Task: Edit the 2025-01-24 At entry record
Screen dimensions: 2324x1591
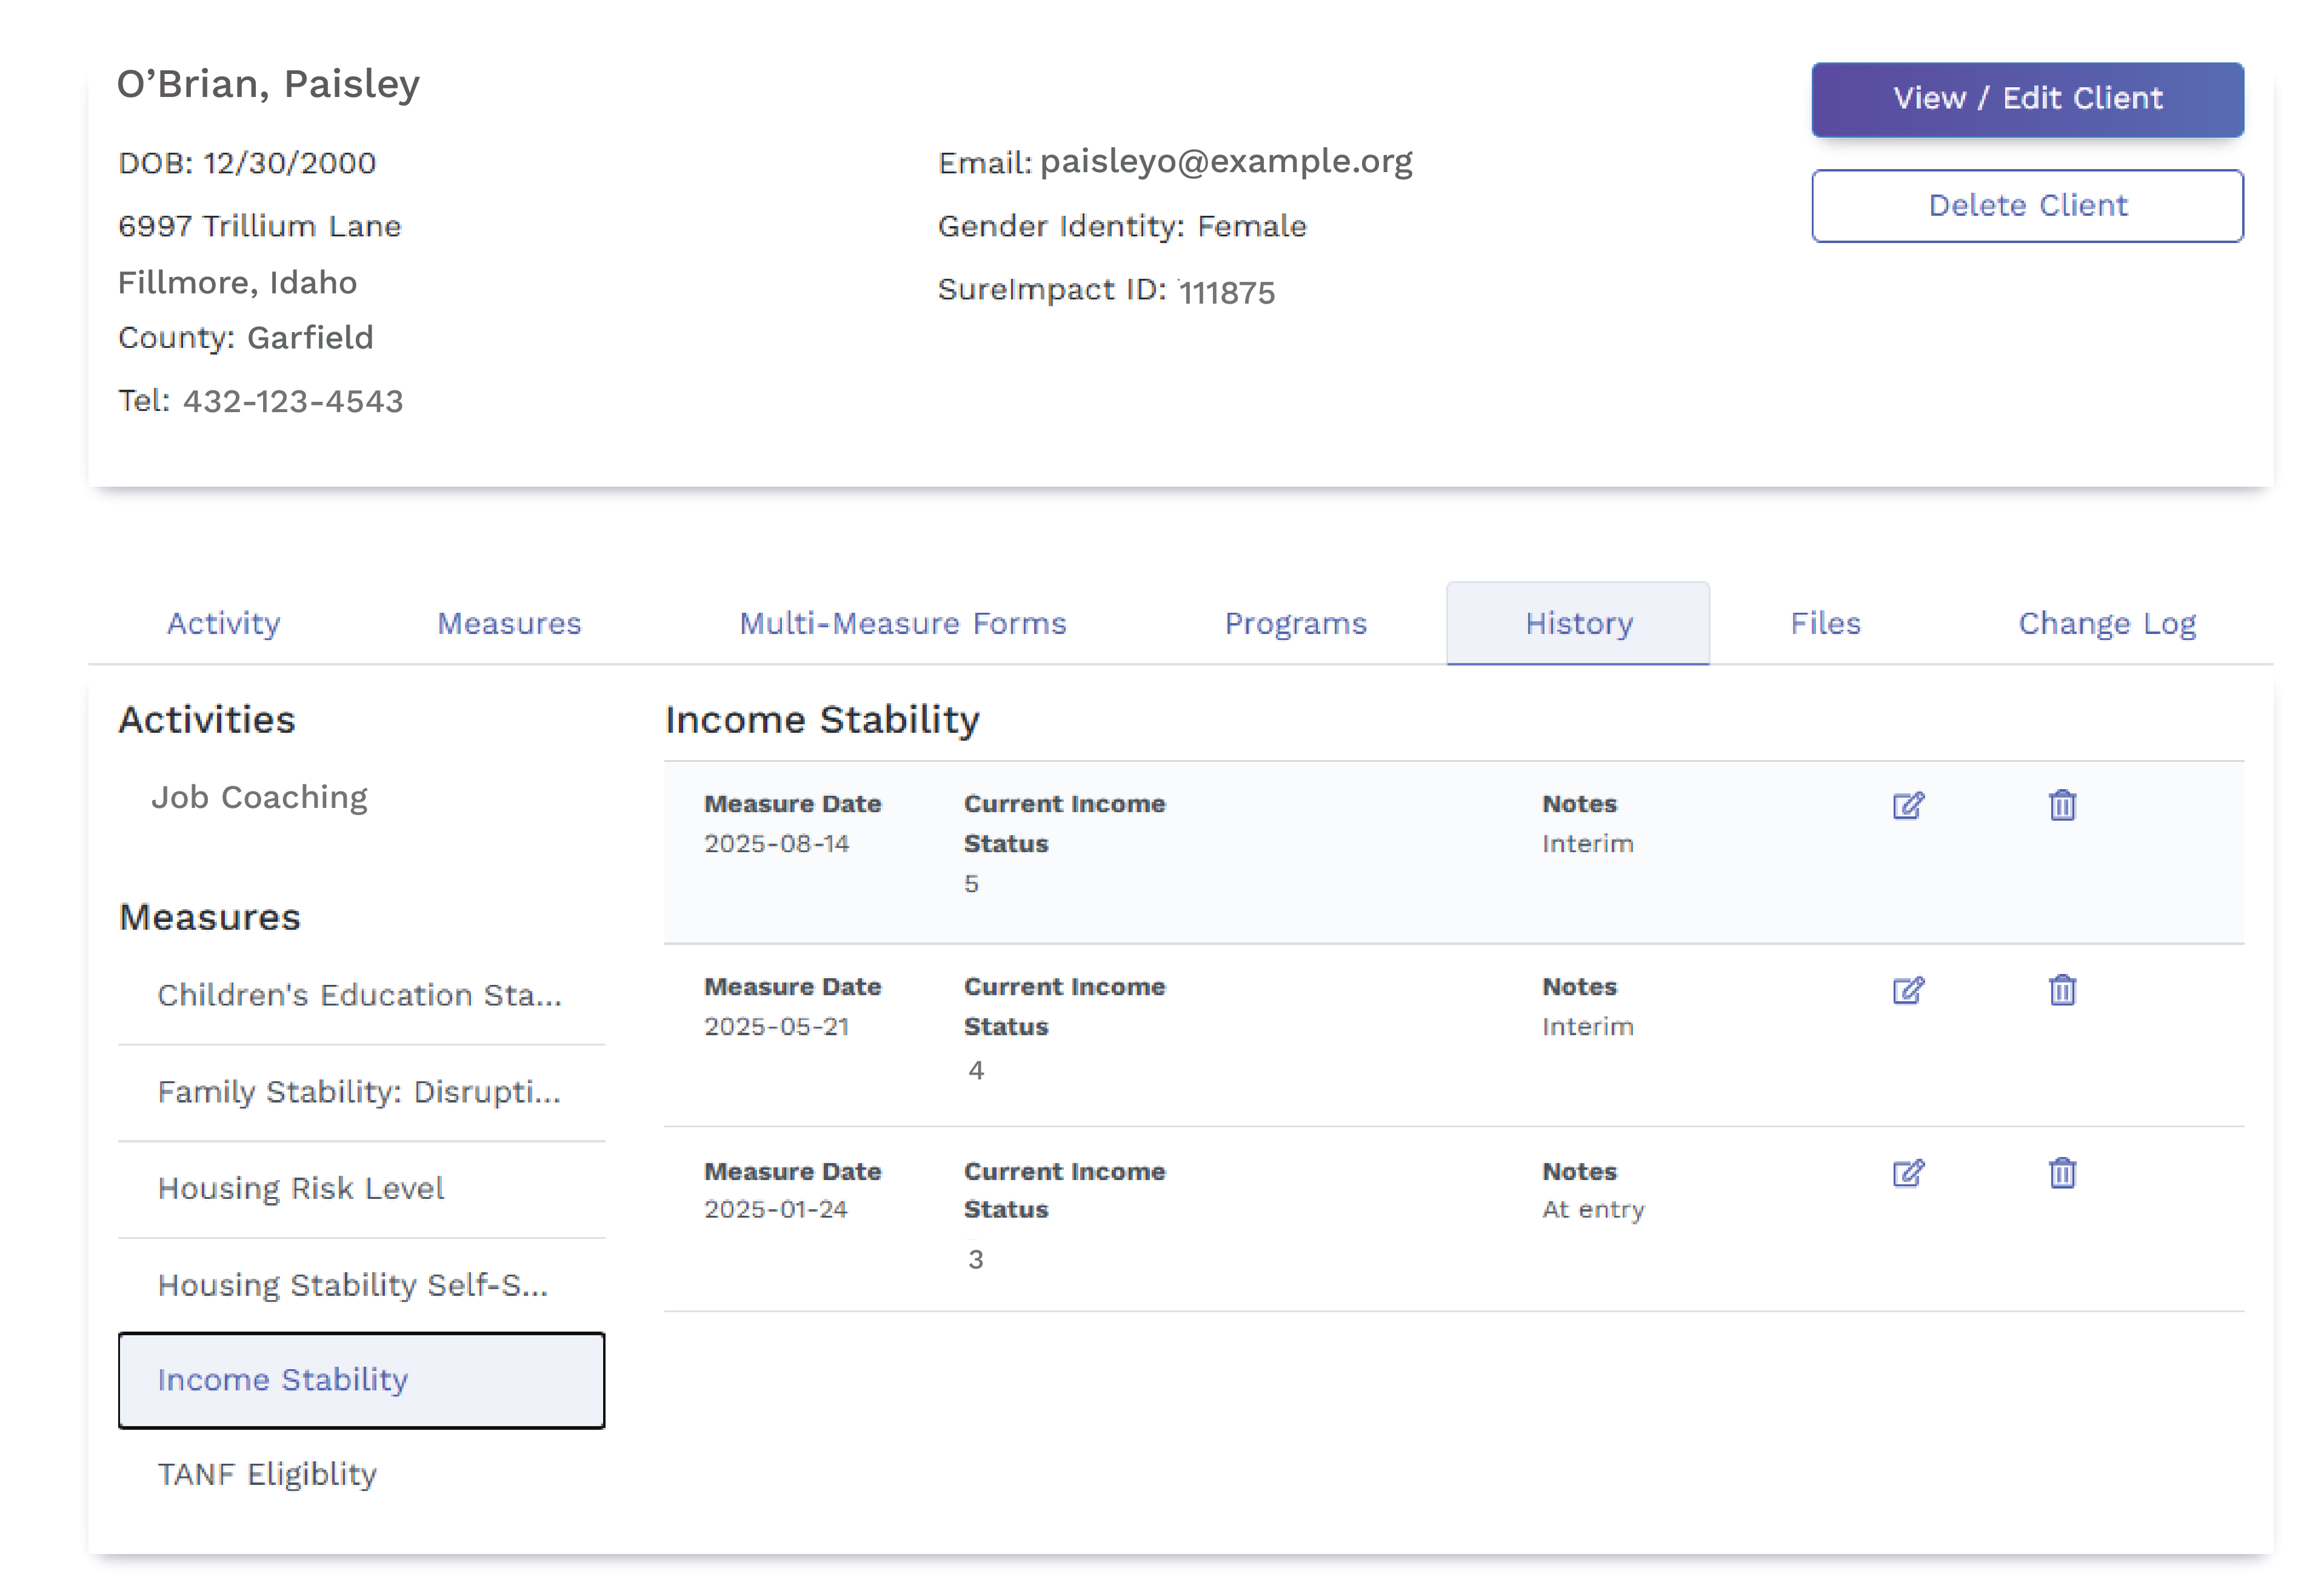Action: [x=1907, y=1172]
